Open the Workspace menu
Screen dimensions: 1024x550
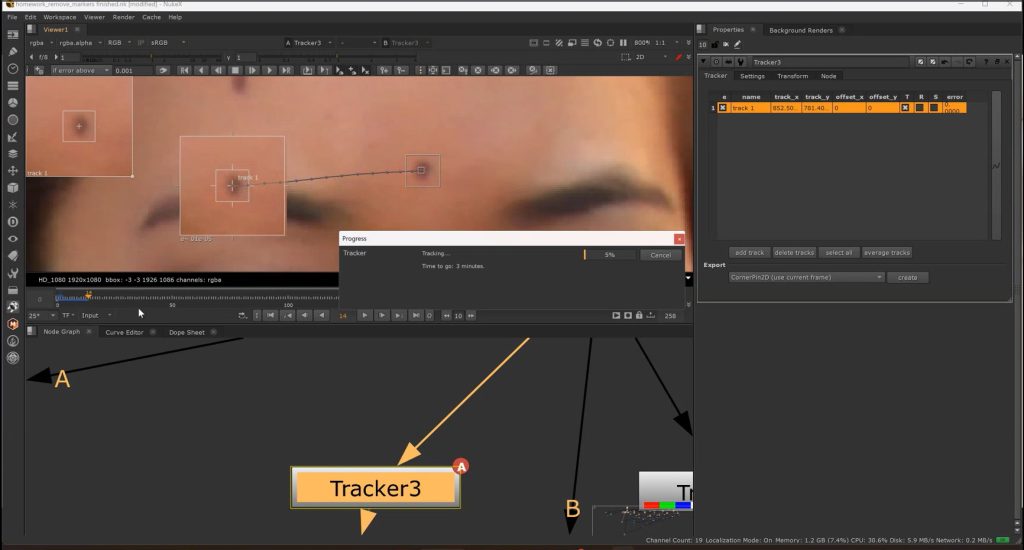(x=59, y=17)
